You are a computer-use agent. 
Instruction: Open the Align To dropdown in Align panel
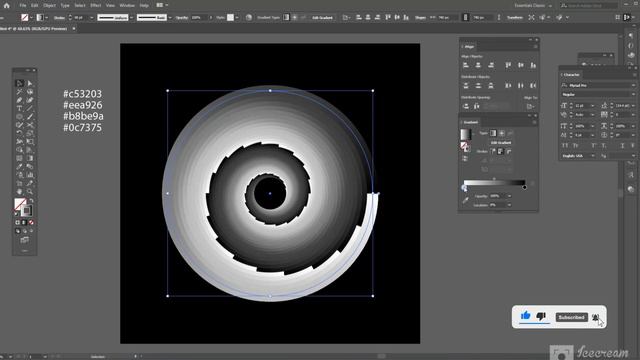tap(530, 107)
